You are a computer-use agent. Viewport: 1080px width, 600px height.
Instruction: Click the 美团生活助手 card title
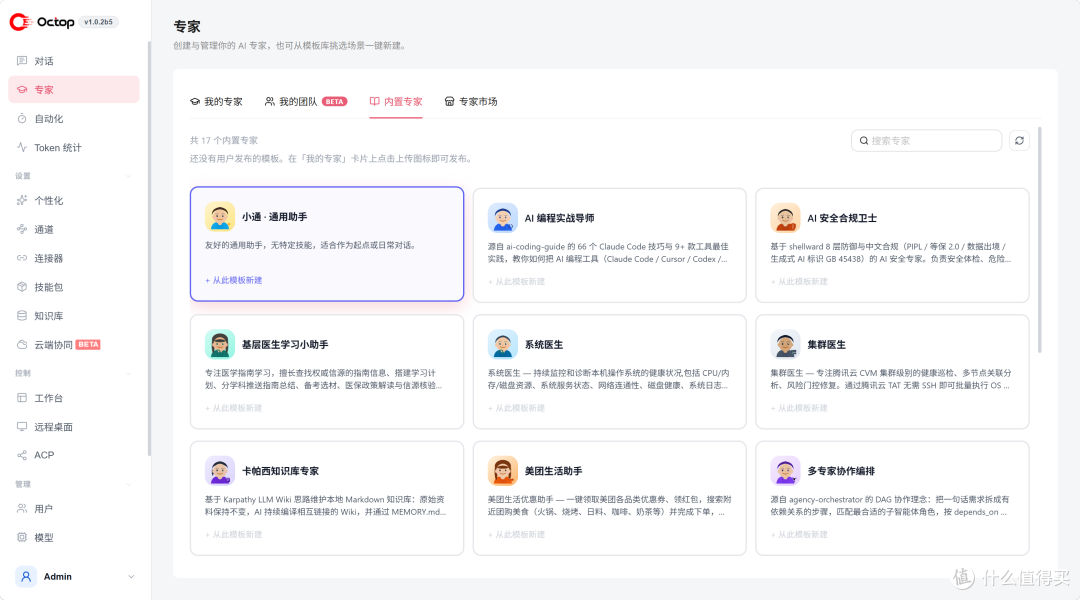click(x=554, y=471)
